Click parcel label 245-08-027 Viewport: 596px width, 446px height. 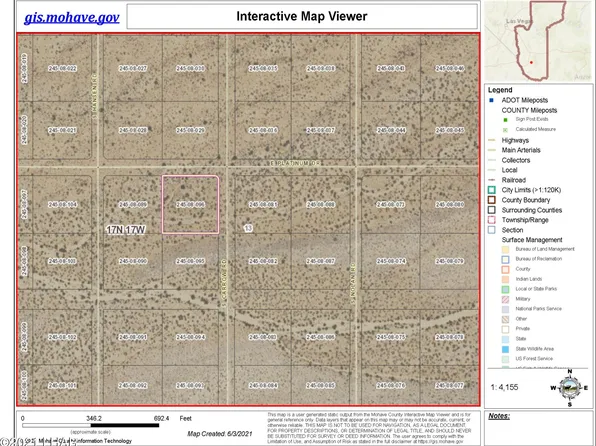(133, 68)
